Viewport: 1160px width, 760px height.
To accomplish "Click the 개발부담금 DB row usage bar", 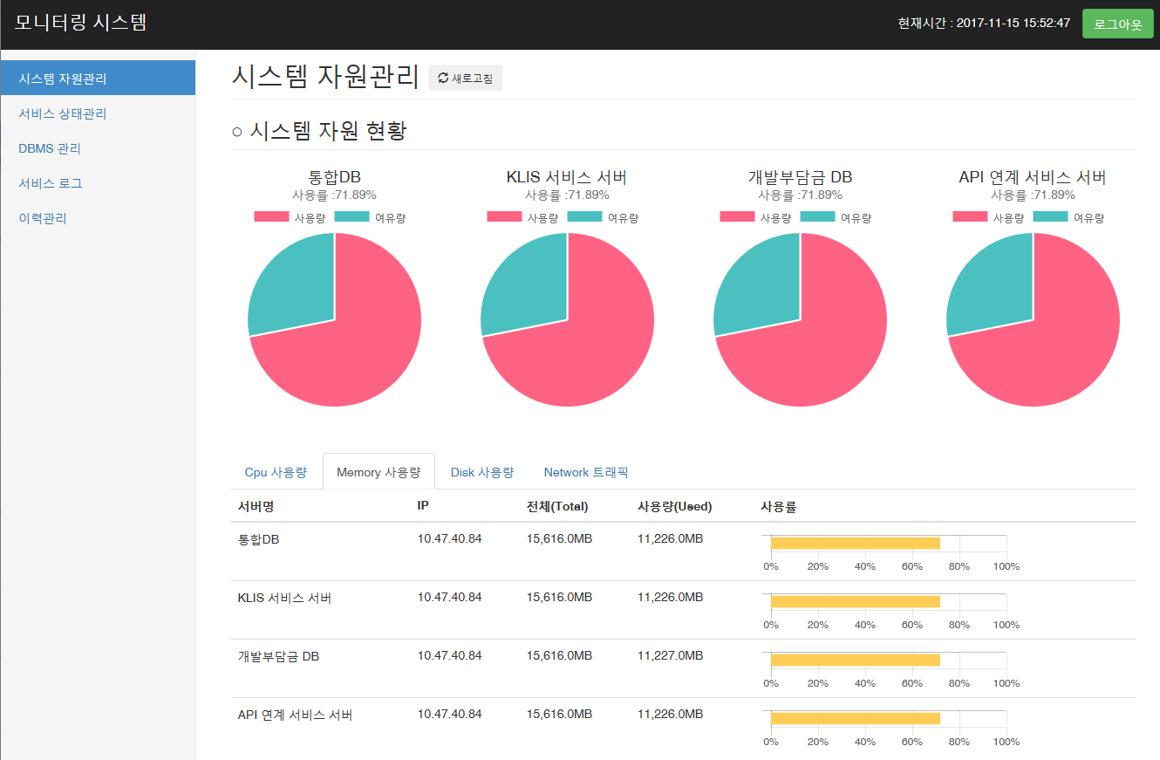I will pyautogui.click(x=855, y=660).
